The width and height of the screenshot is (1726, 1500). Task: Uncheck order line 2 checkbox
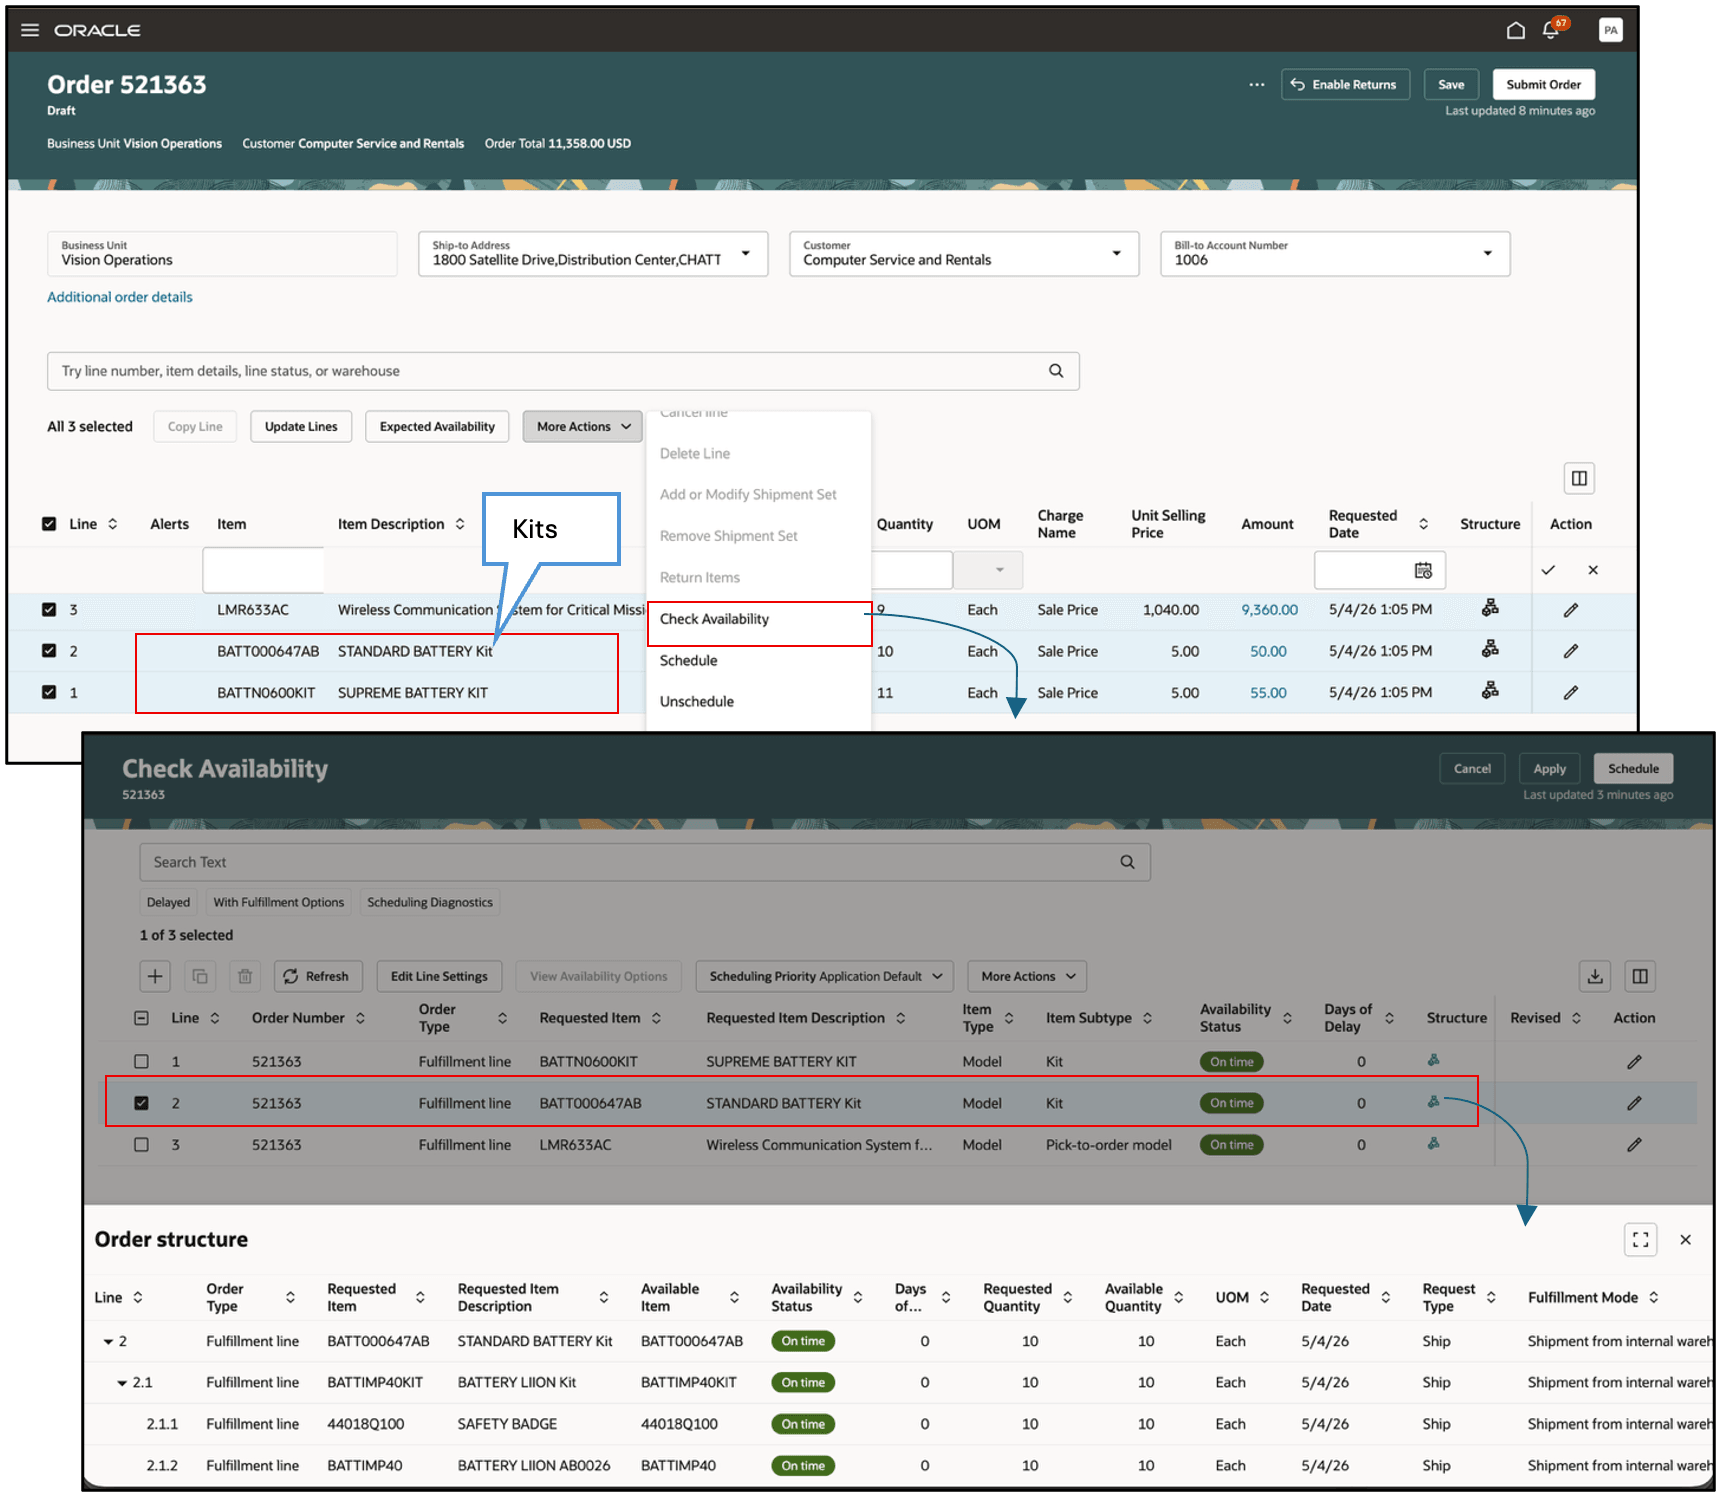(x=49, y=650)
